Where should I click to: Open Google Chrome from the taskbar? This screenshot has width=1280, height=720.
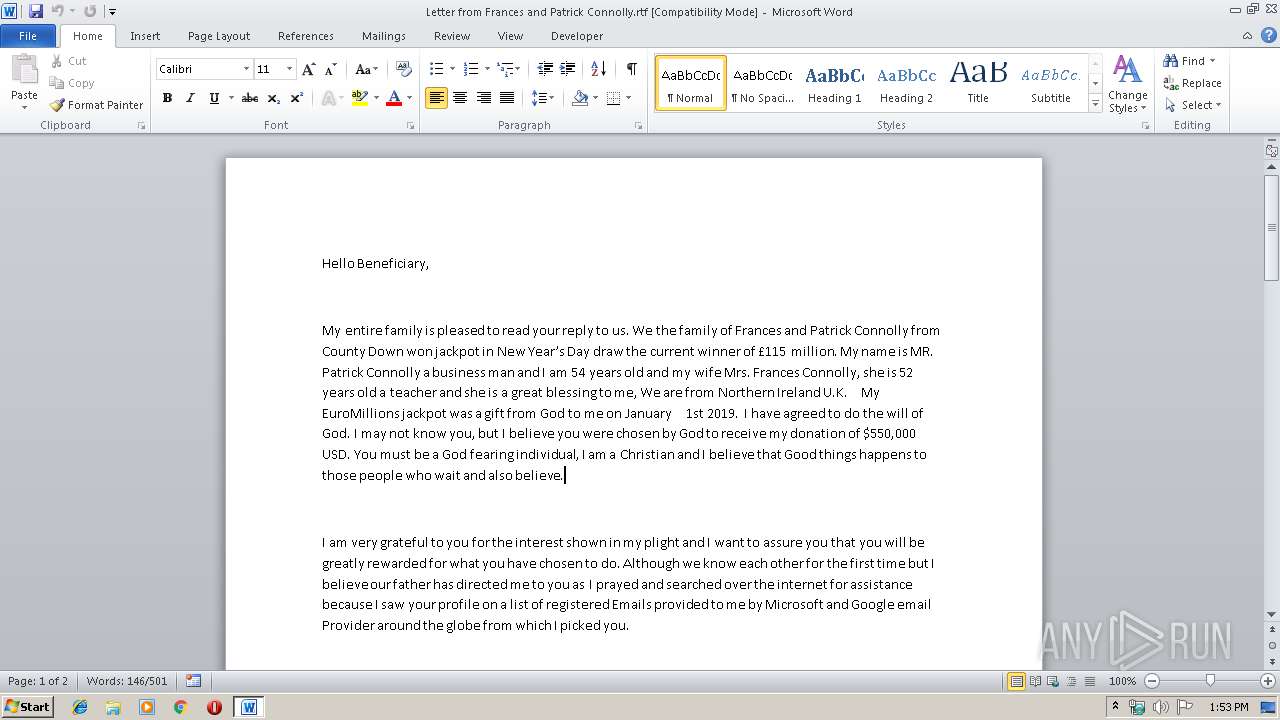(180, 707)
